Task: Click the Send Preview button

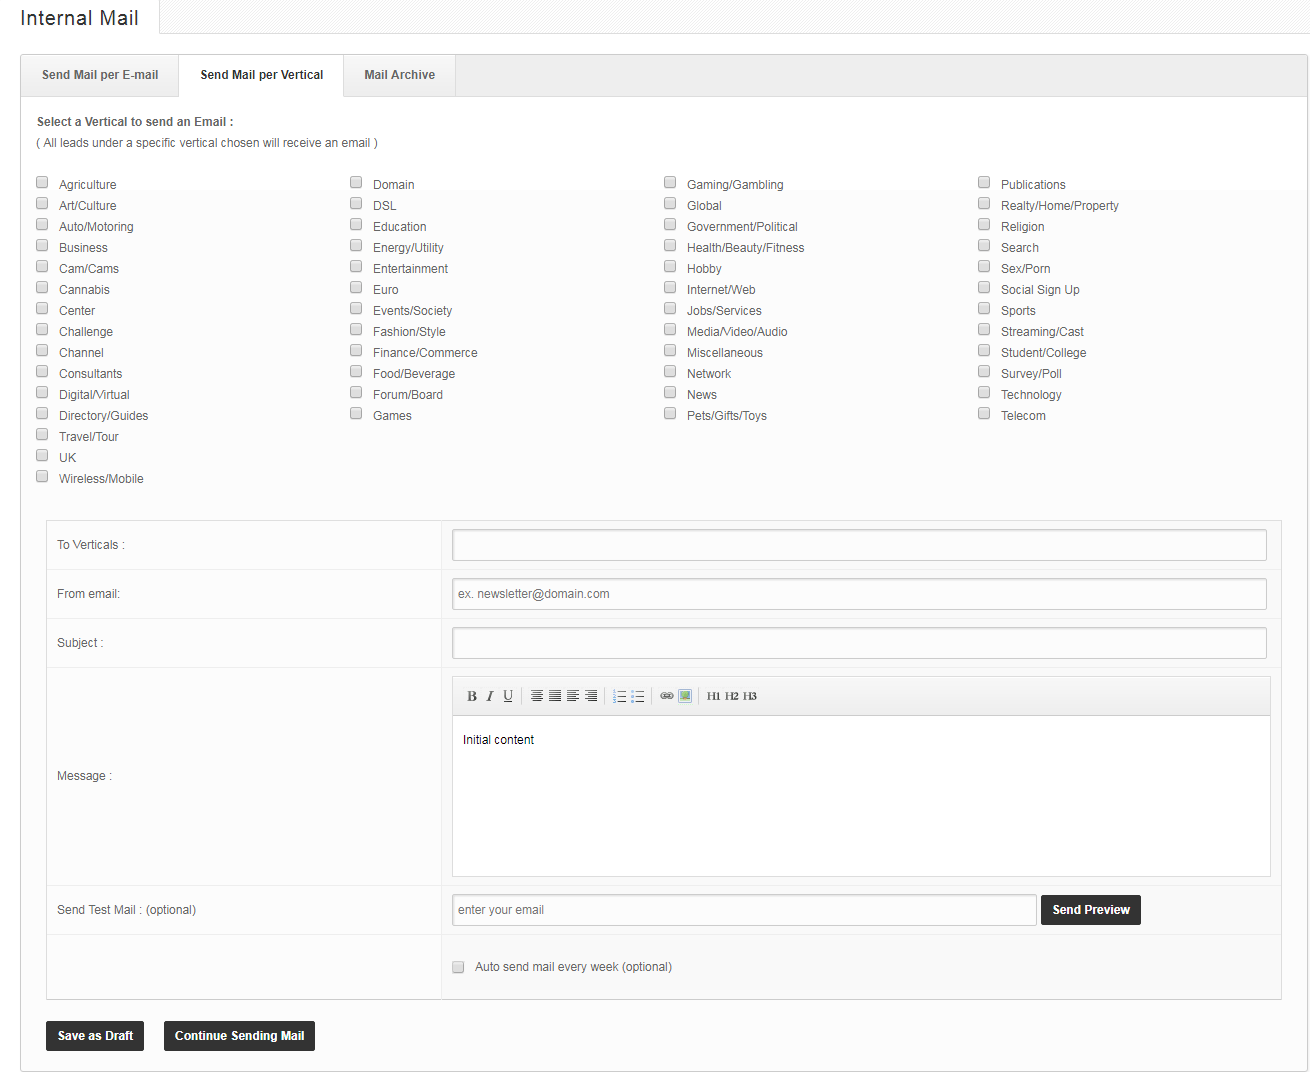Action: (x=1091, y=910)
